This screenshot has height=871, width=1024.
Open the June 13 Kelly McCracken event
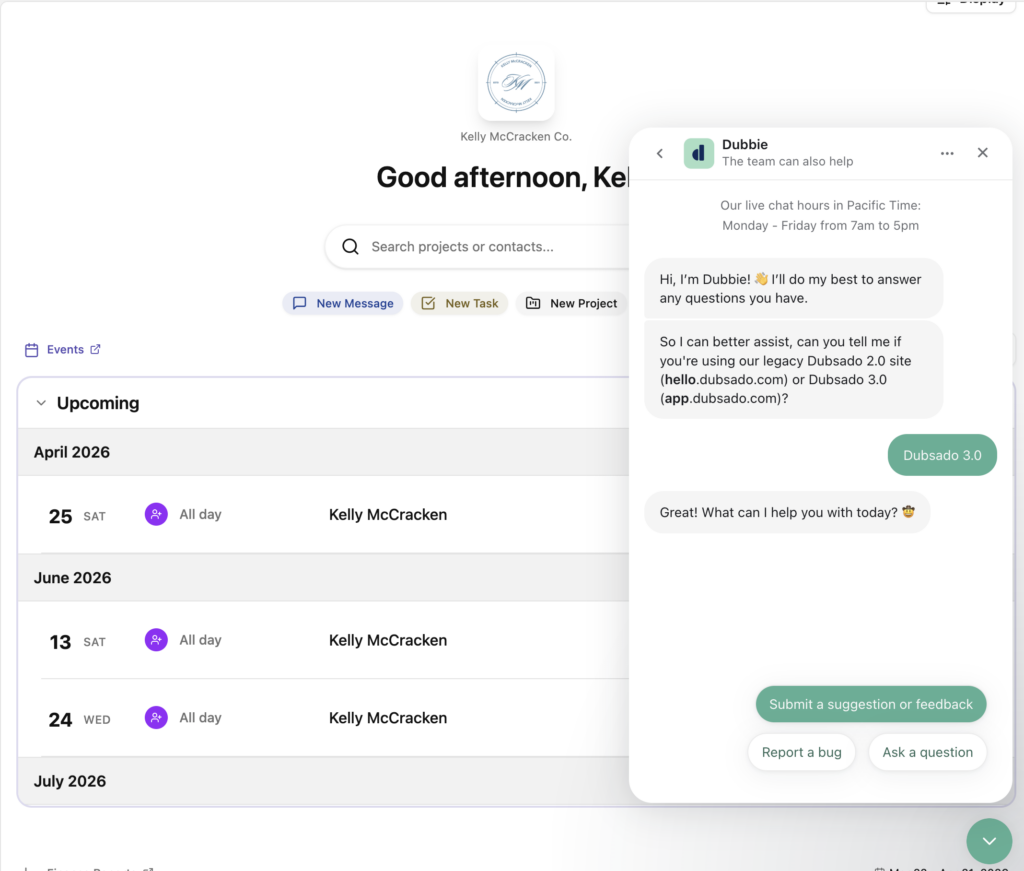[388, 641]
